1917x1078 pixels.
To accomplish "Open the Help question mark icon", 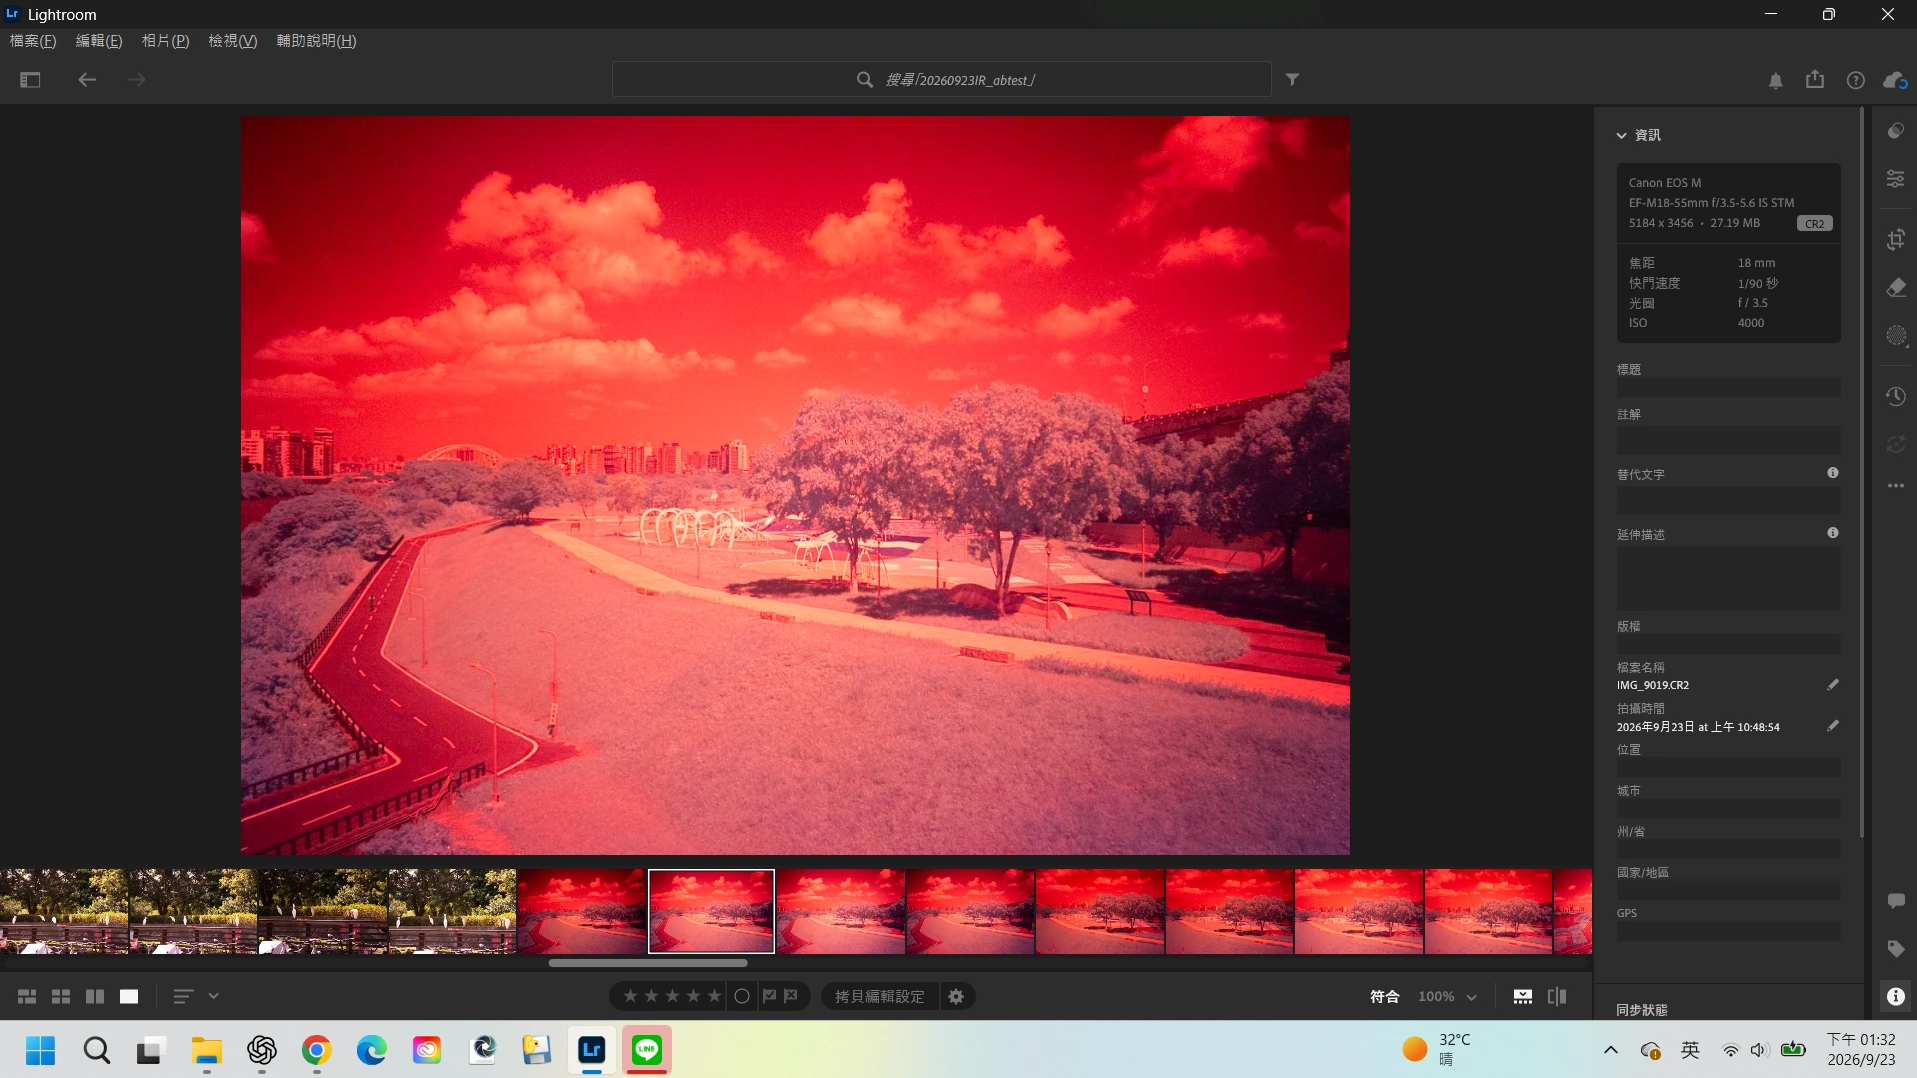I will (x=1856, y=80).
